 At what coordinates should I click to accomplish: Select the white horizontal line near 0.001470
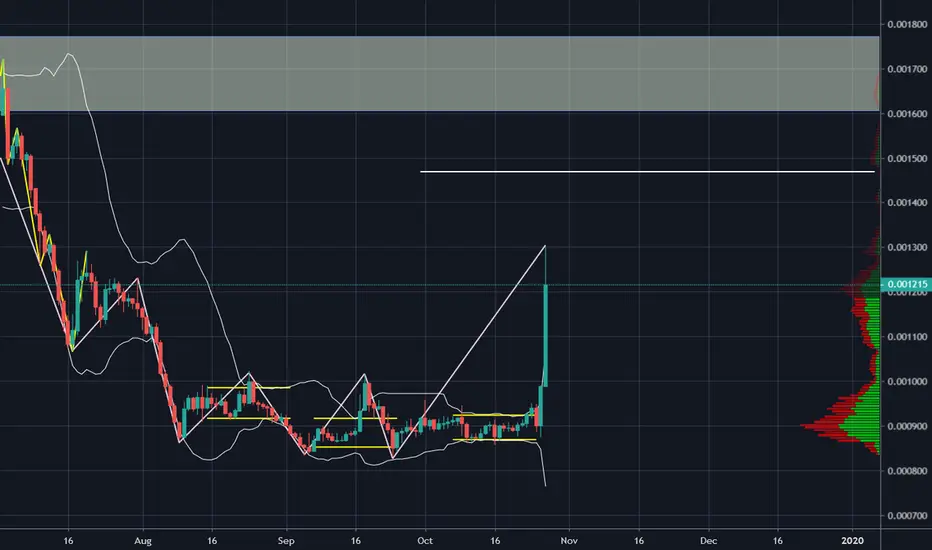[x=647, y=172]
